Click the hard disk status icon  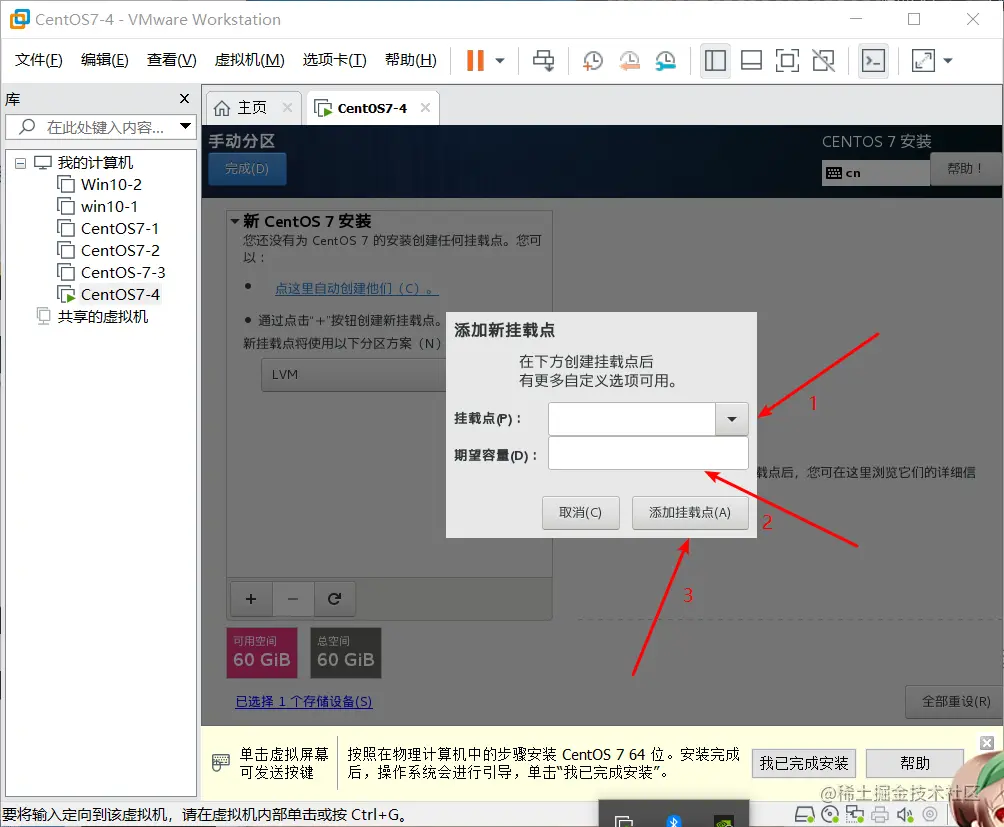point(804,814)
